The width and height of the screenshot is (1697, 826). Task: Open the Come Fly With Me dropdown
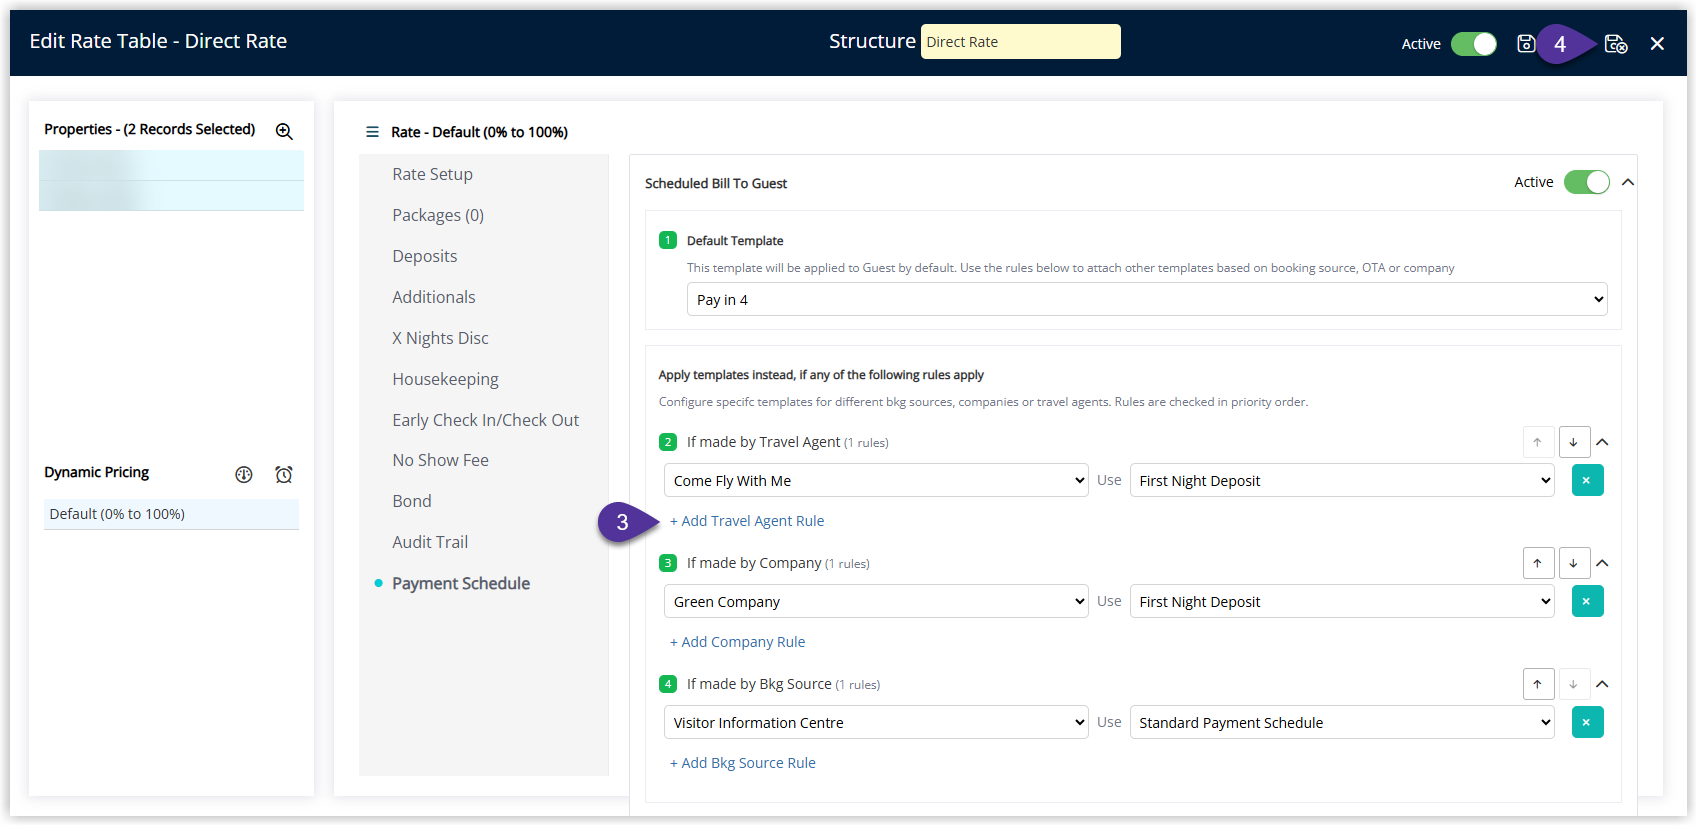coord(876,480)
